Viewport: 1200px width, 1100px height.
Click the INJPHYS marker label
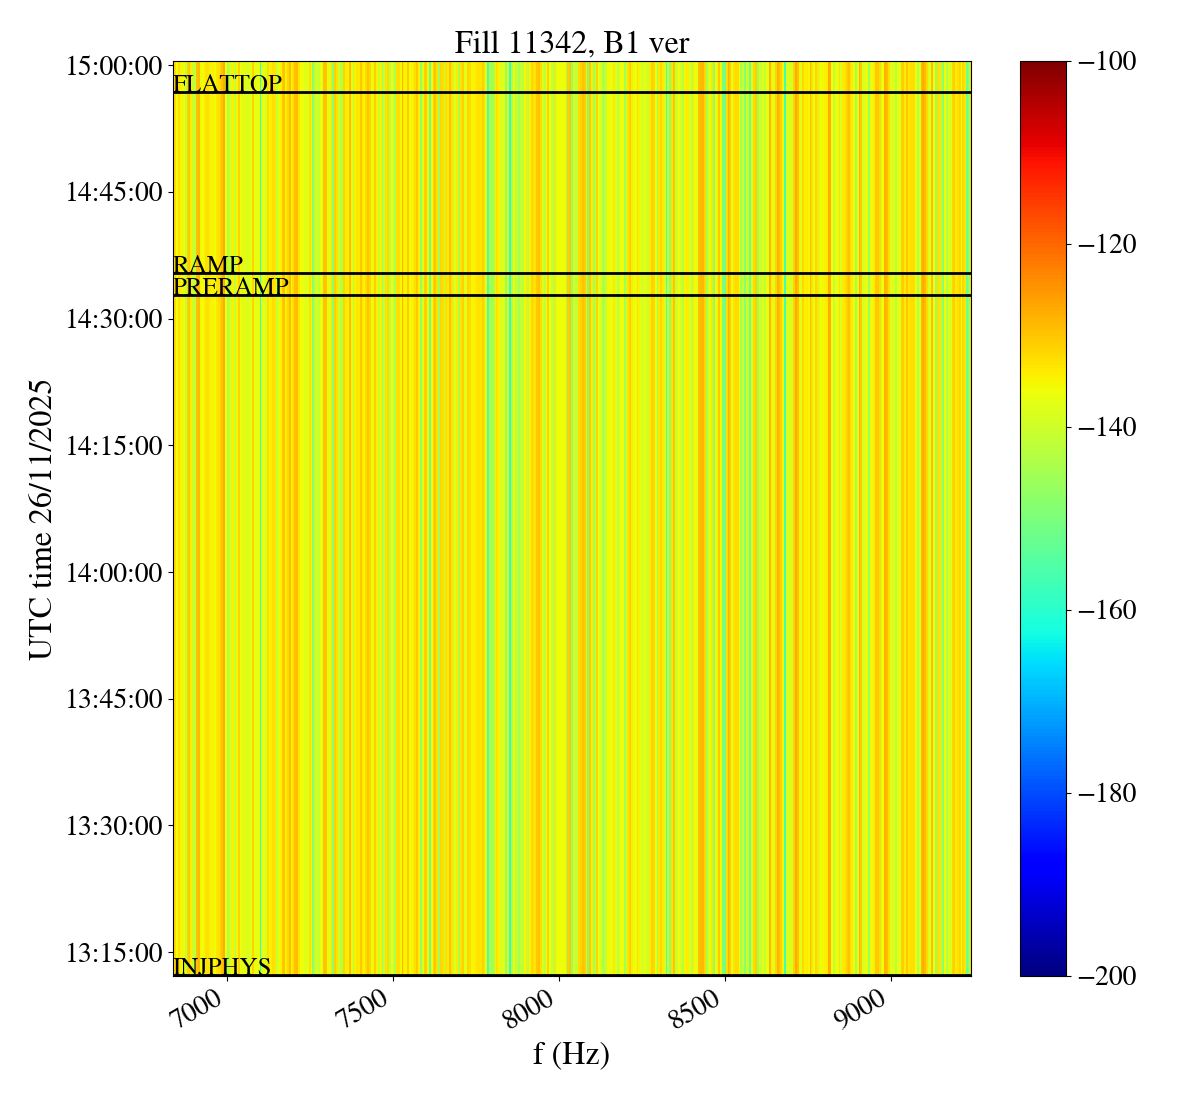click(222, 967)
